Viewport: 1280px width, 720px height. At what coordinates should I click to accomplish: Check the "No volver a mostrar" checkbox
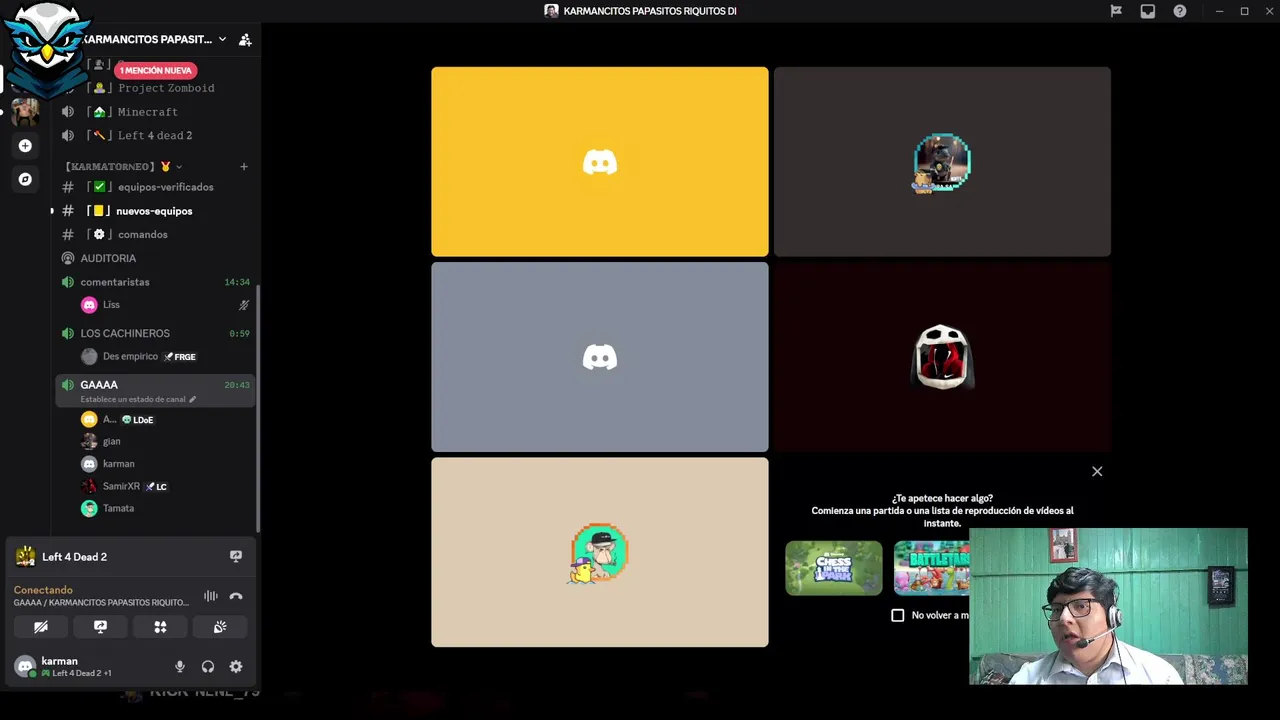point(898,615)
